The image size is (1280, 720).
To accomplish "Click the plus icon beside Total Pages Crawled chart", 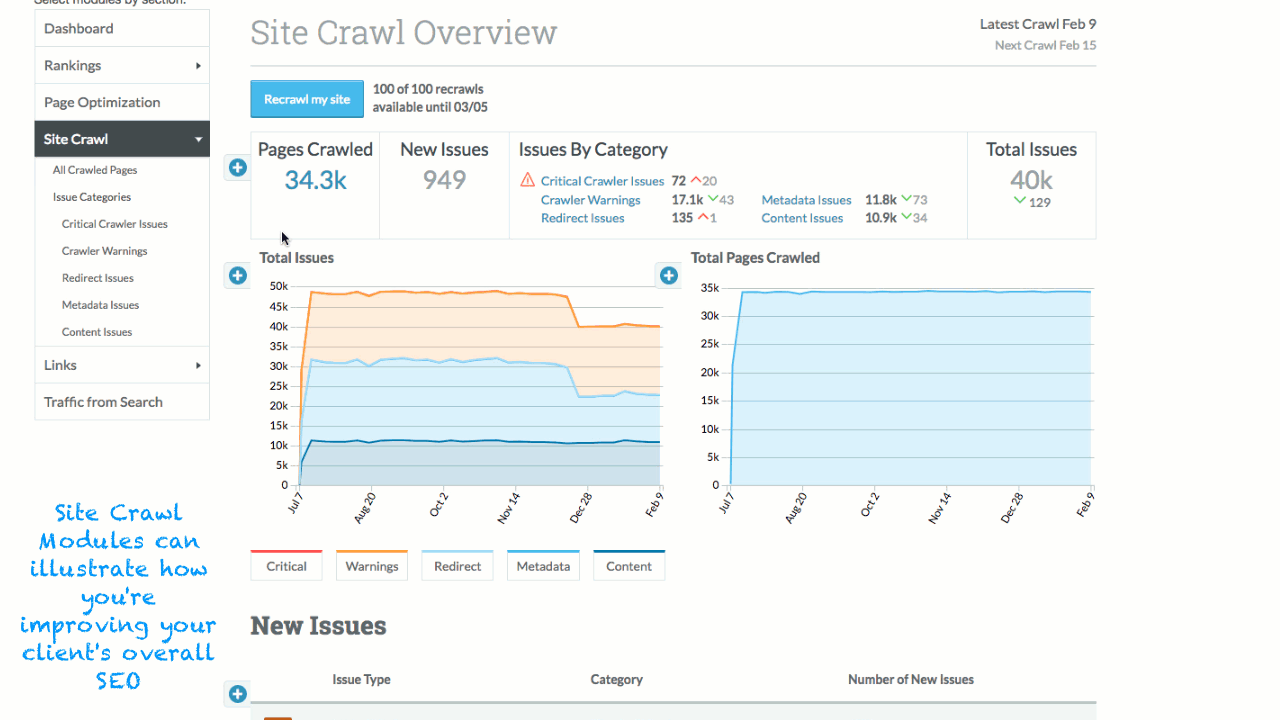I will [x=669, y=275].
